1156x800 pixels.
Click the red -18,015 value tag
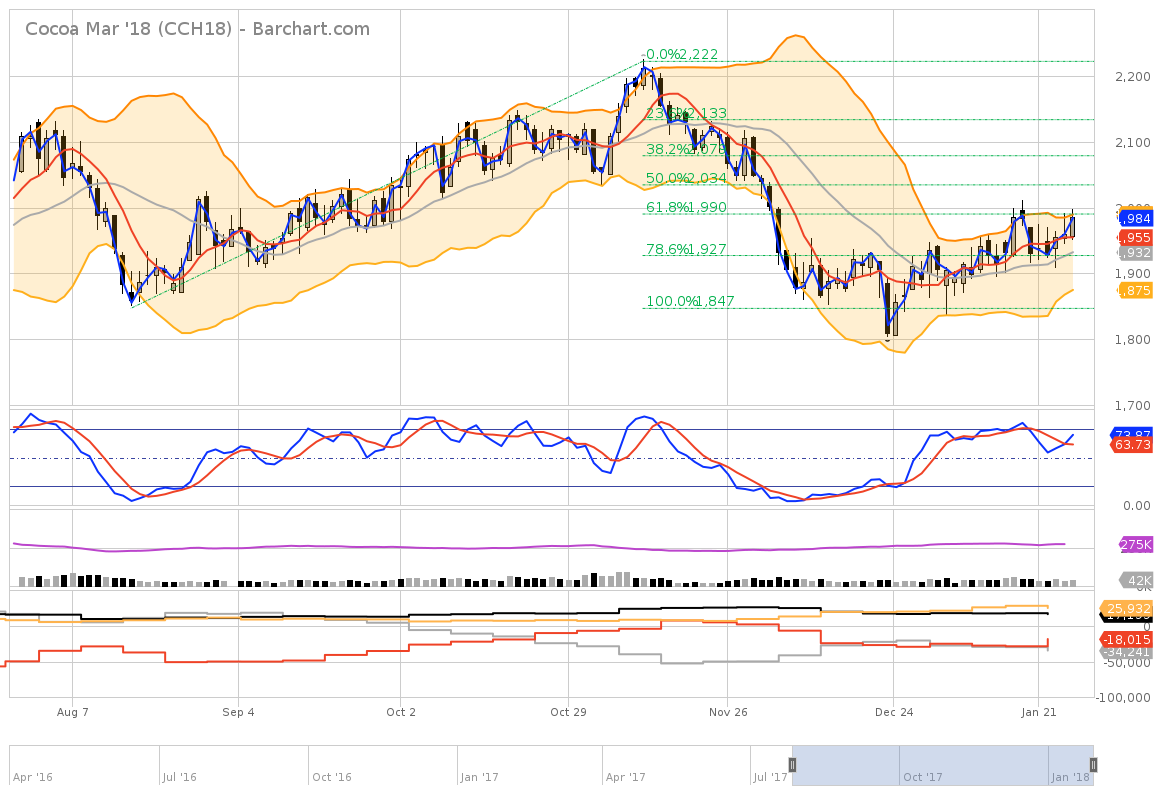click(1127, 639)
